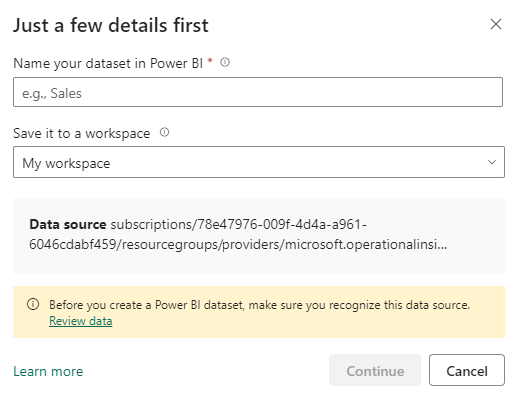Image resolution: width=520 pixels, height=397 pixels.
Task: Close the 'Just a few details first' dialog
Action: point(496,24)
